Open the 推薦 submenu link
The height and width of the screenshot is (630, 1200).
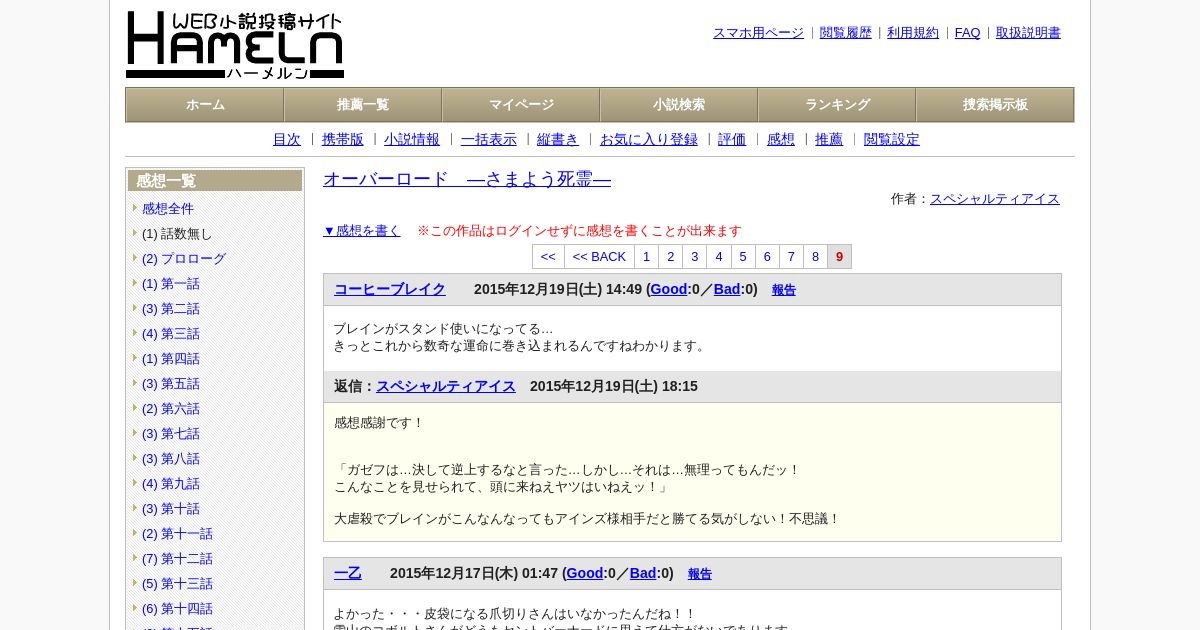[829, 140]
